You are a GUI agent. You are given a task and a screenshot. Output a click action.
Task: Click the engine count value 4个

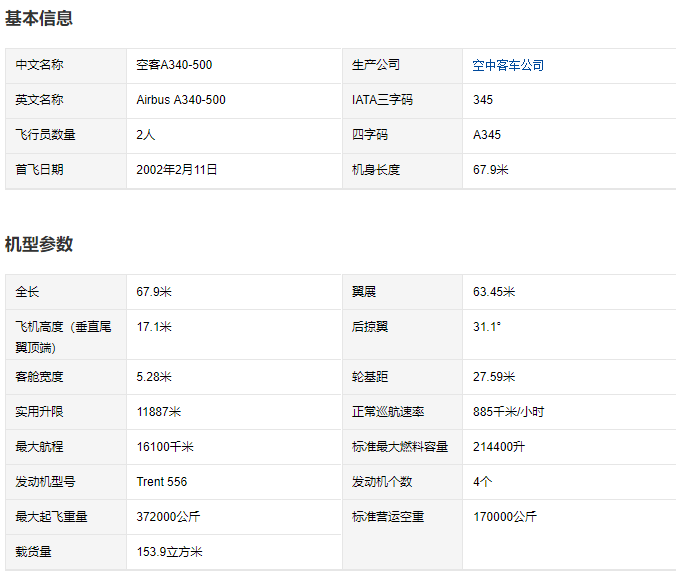pyautogui.click(x=482, y=481)
